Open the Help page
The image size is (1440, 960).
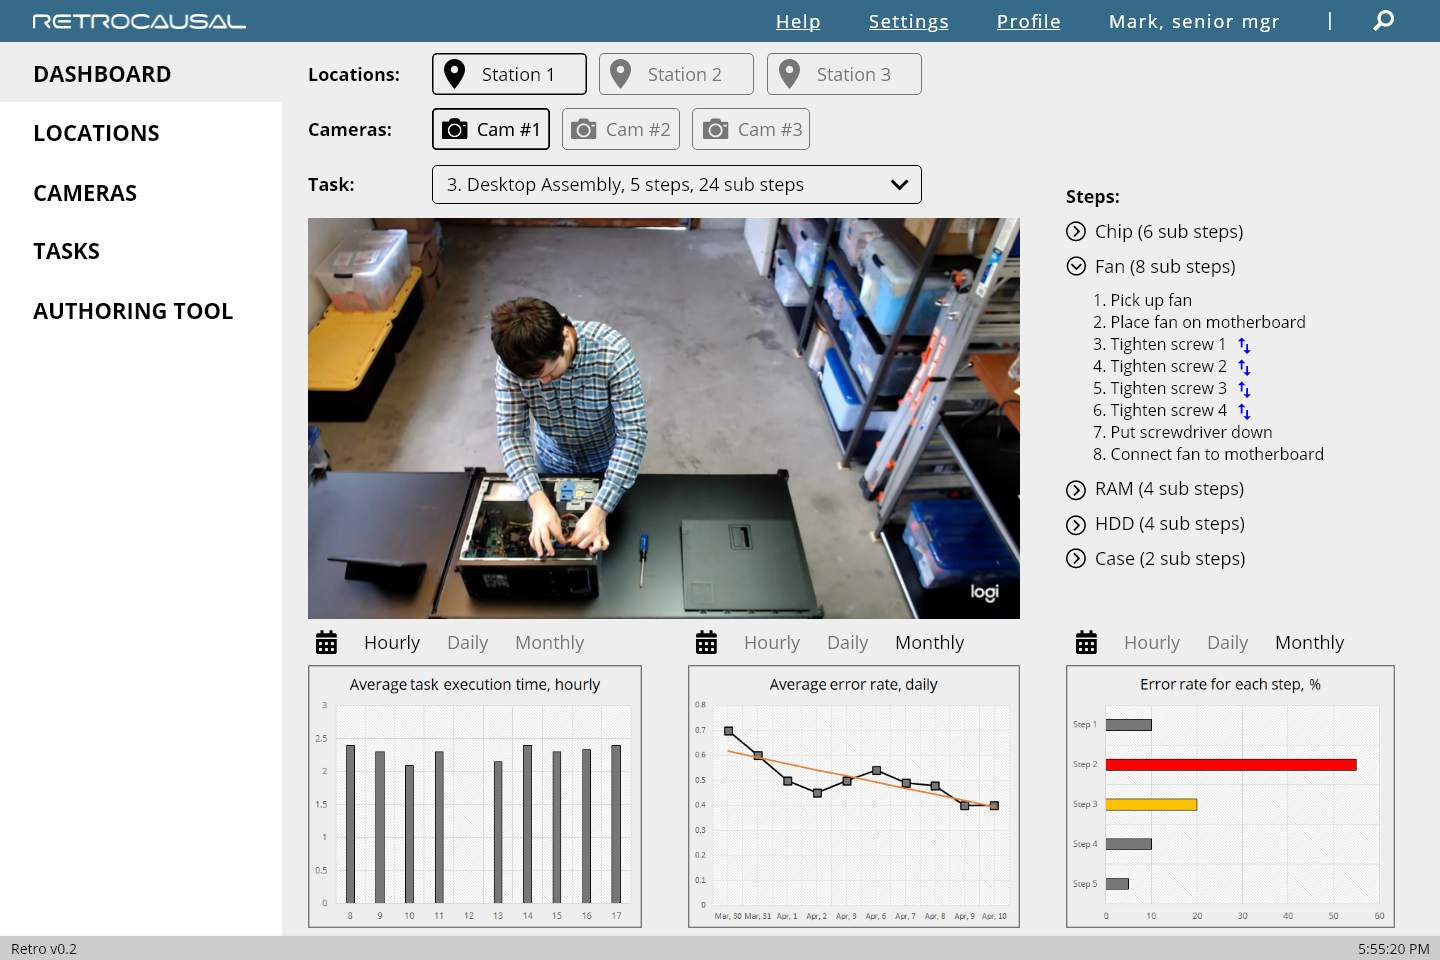798,21
